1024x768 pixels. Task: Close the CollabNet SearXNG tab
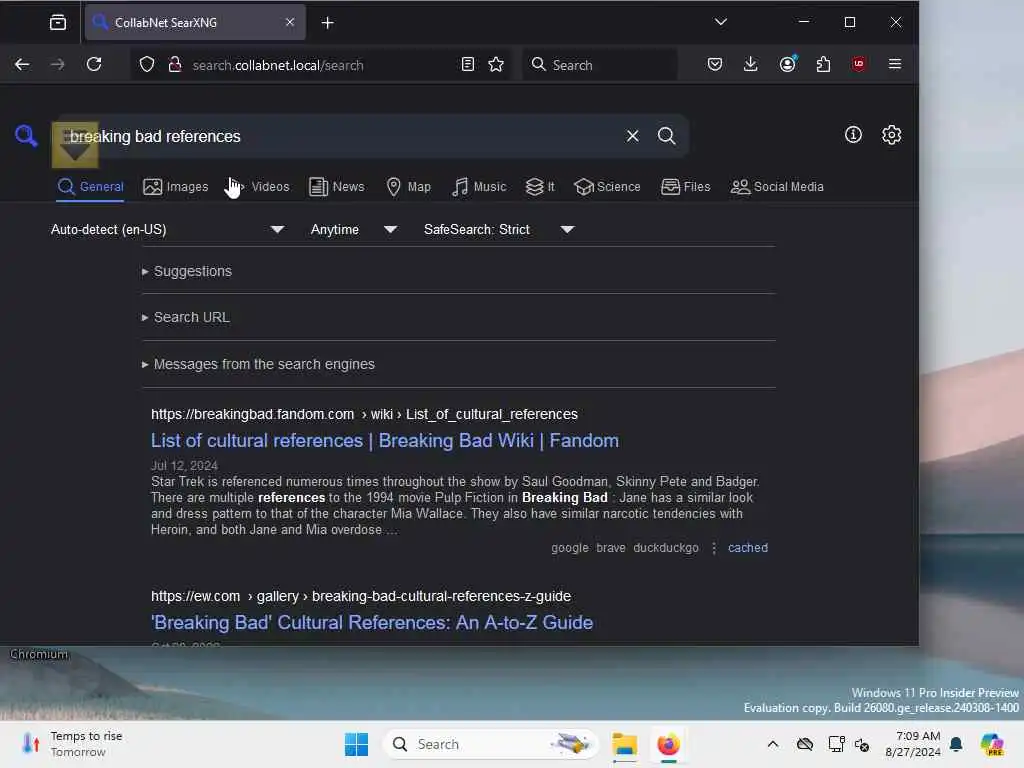(x=290, y=22)
